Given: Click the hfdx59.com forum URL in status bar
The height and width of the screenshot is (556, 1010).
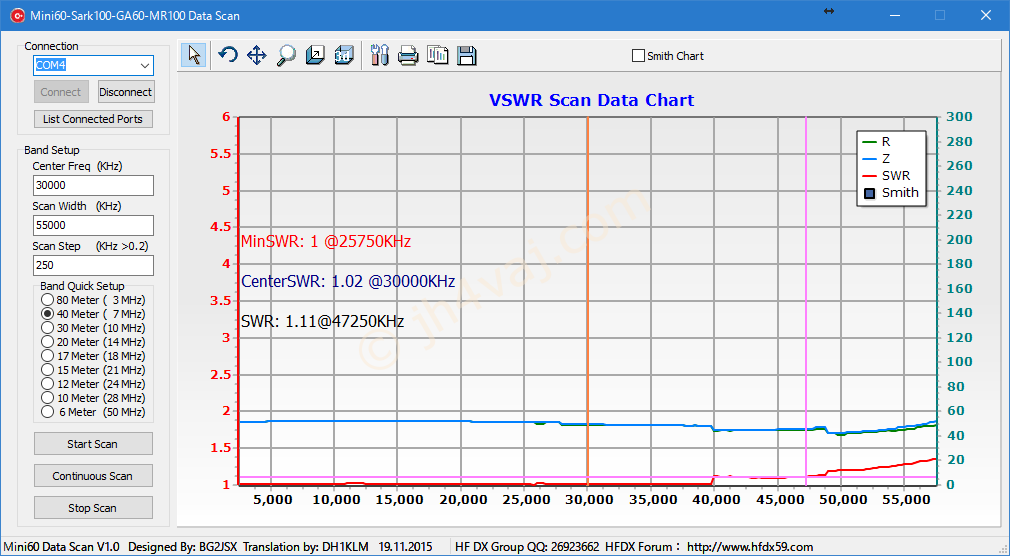Looking at the screenshot, I should (750, 546).
